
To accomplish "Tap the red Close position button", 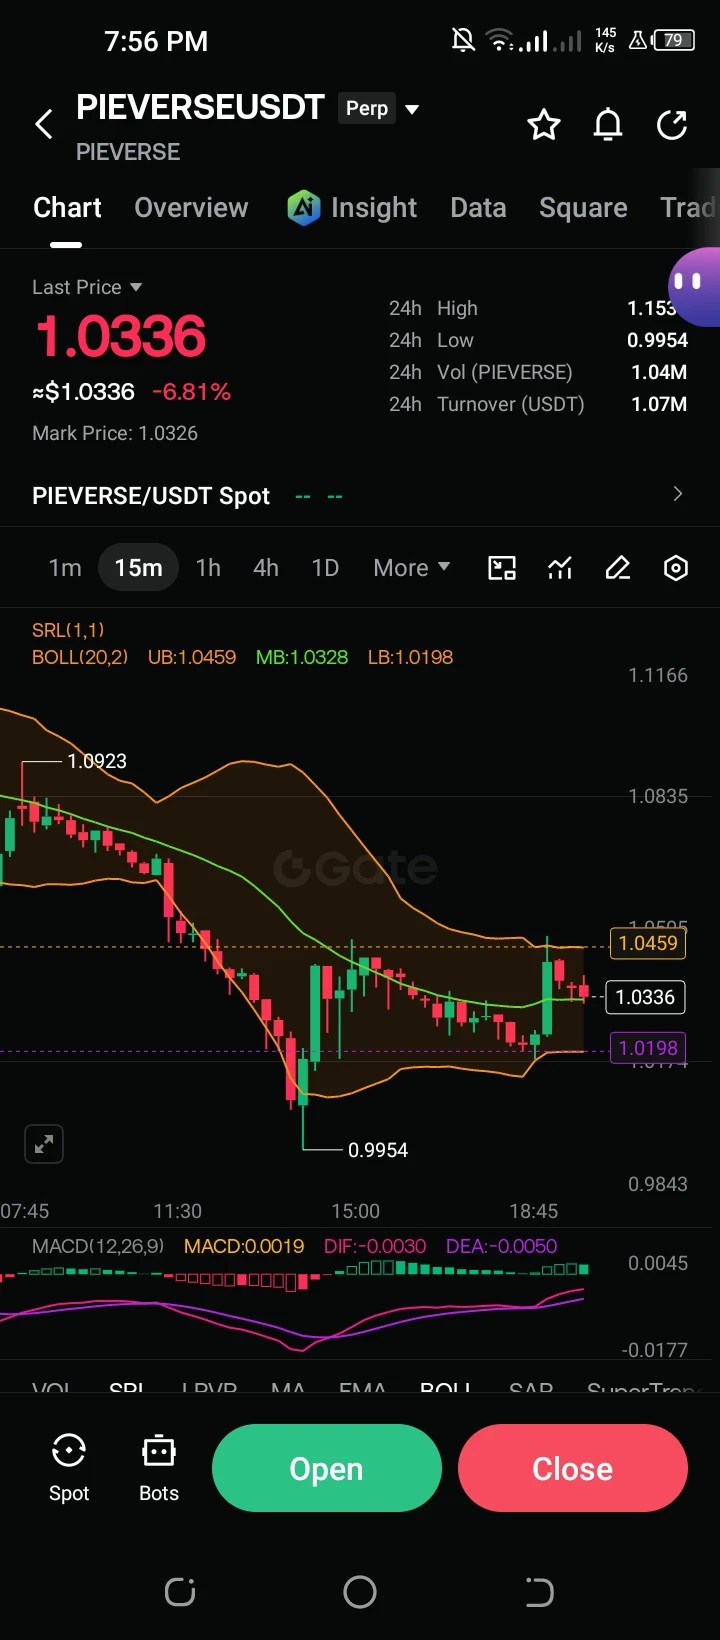I will coord(573,1468).
